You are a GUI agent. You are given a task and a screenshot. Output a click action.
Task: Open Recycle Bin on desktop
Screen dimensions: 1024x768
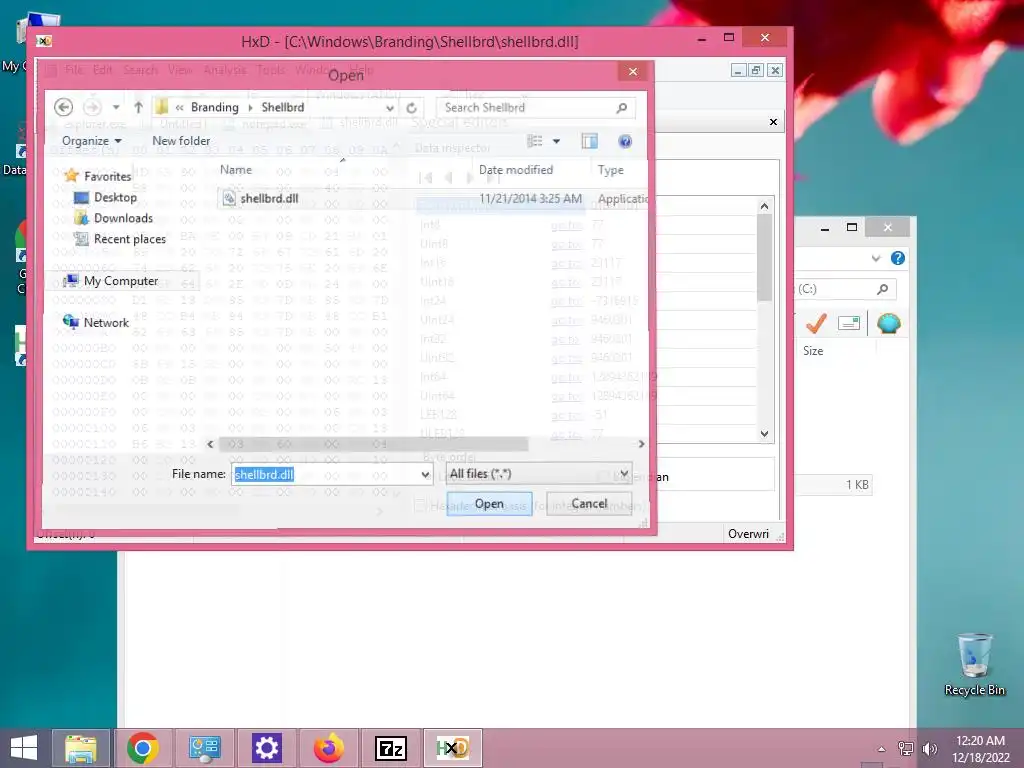975,664
